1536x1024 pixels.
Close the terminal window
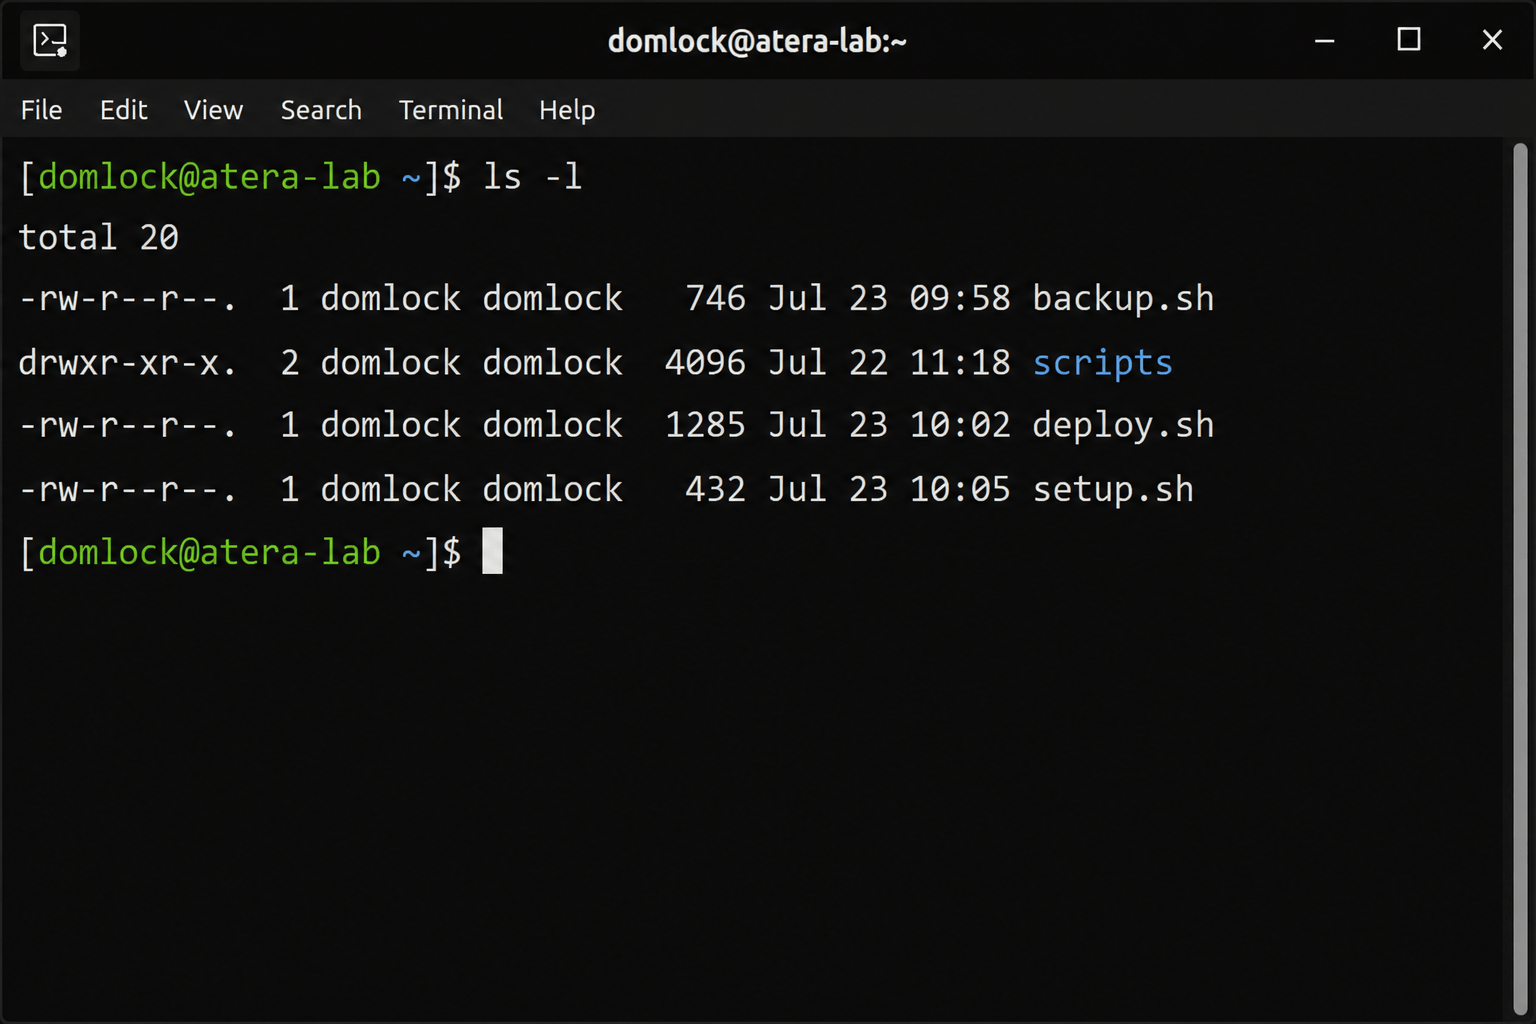(1492, 40)
